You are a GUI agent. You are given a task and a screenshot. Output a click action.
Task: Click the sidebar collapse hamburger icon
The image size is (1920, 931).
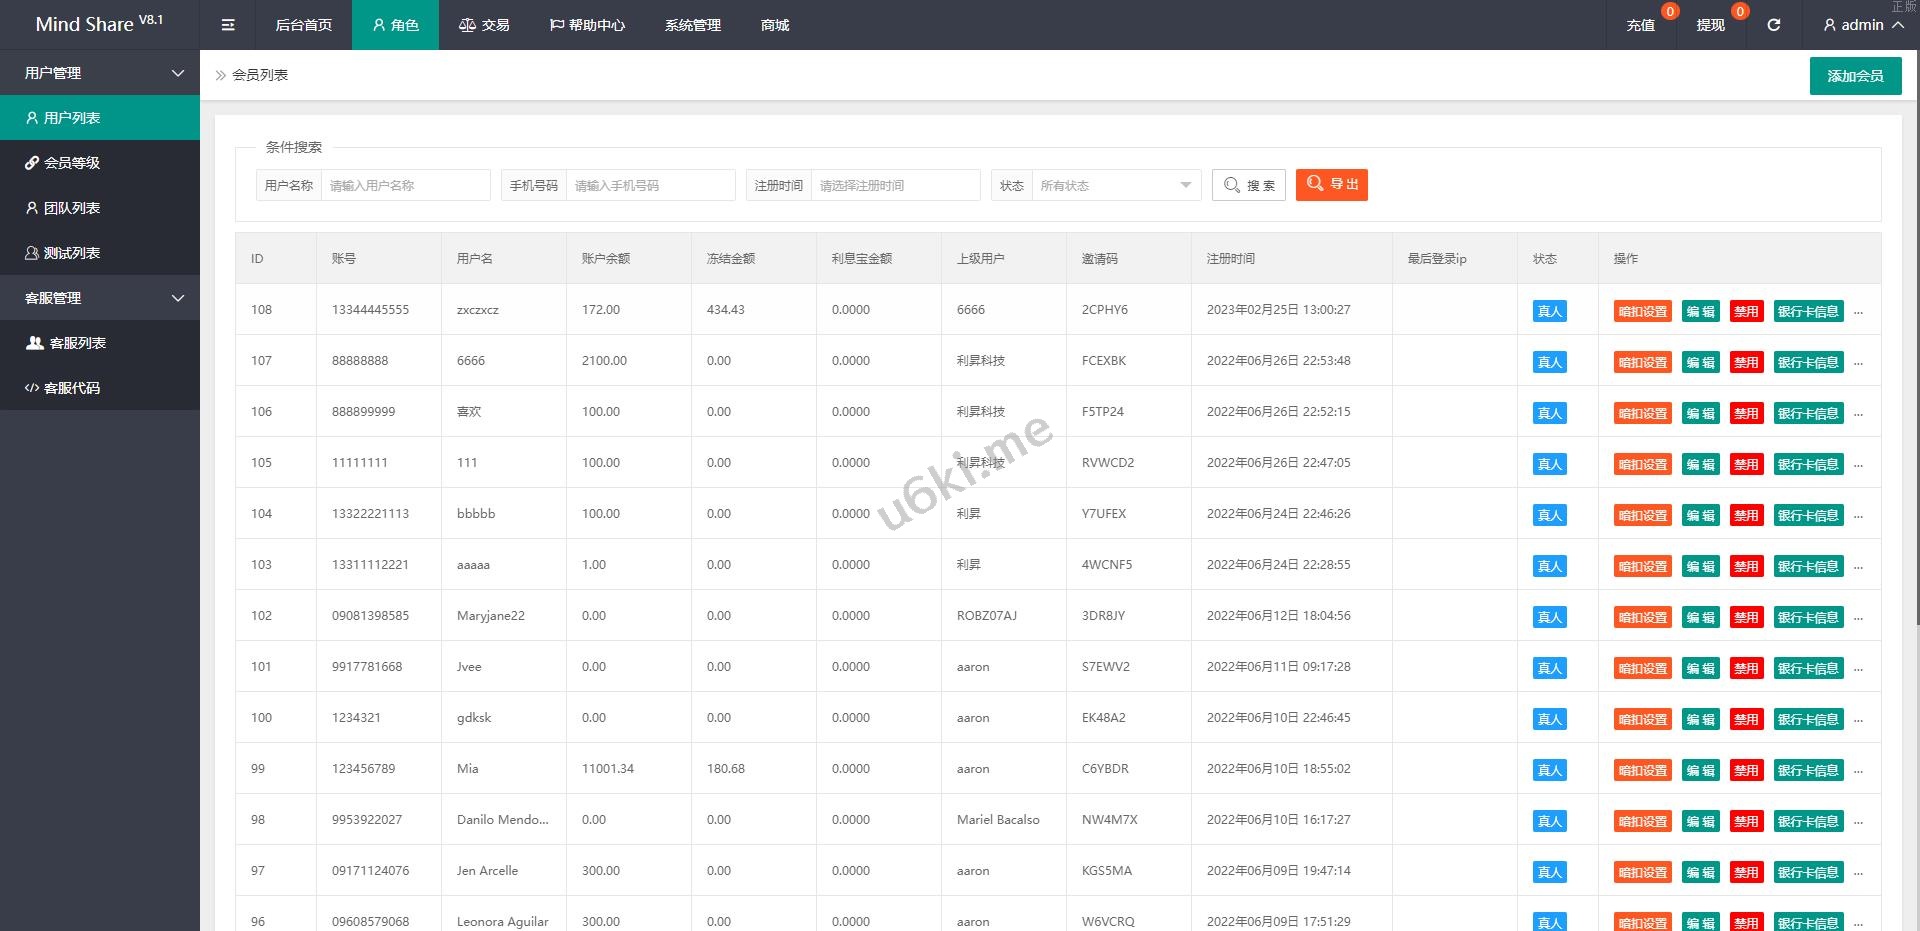point(228,25)
